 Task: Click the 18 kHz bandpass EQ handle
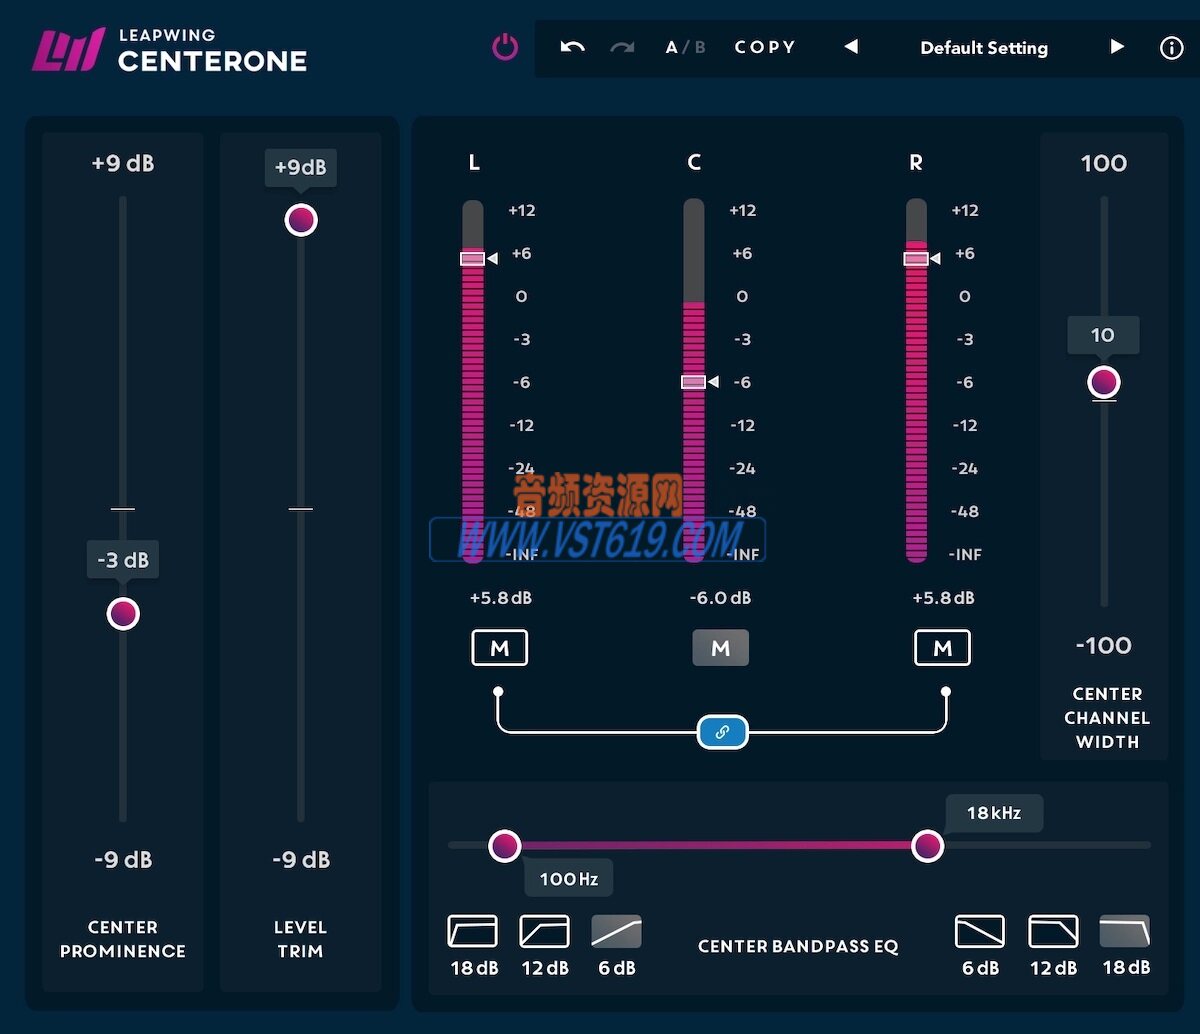tap(927, 845)
